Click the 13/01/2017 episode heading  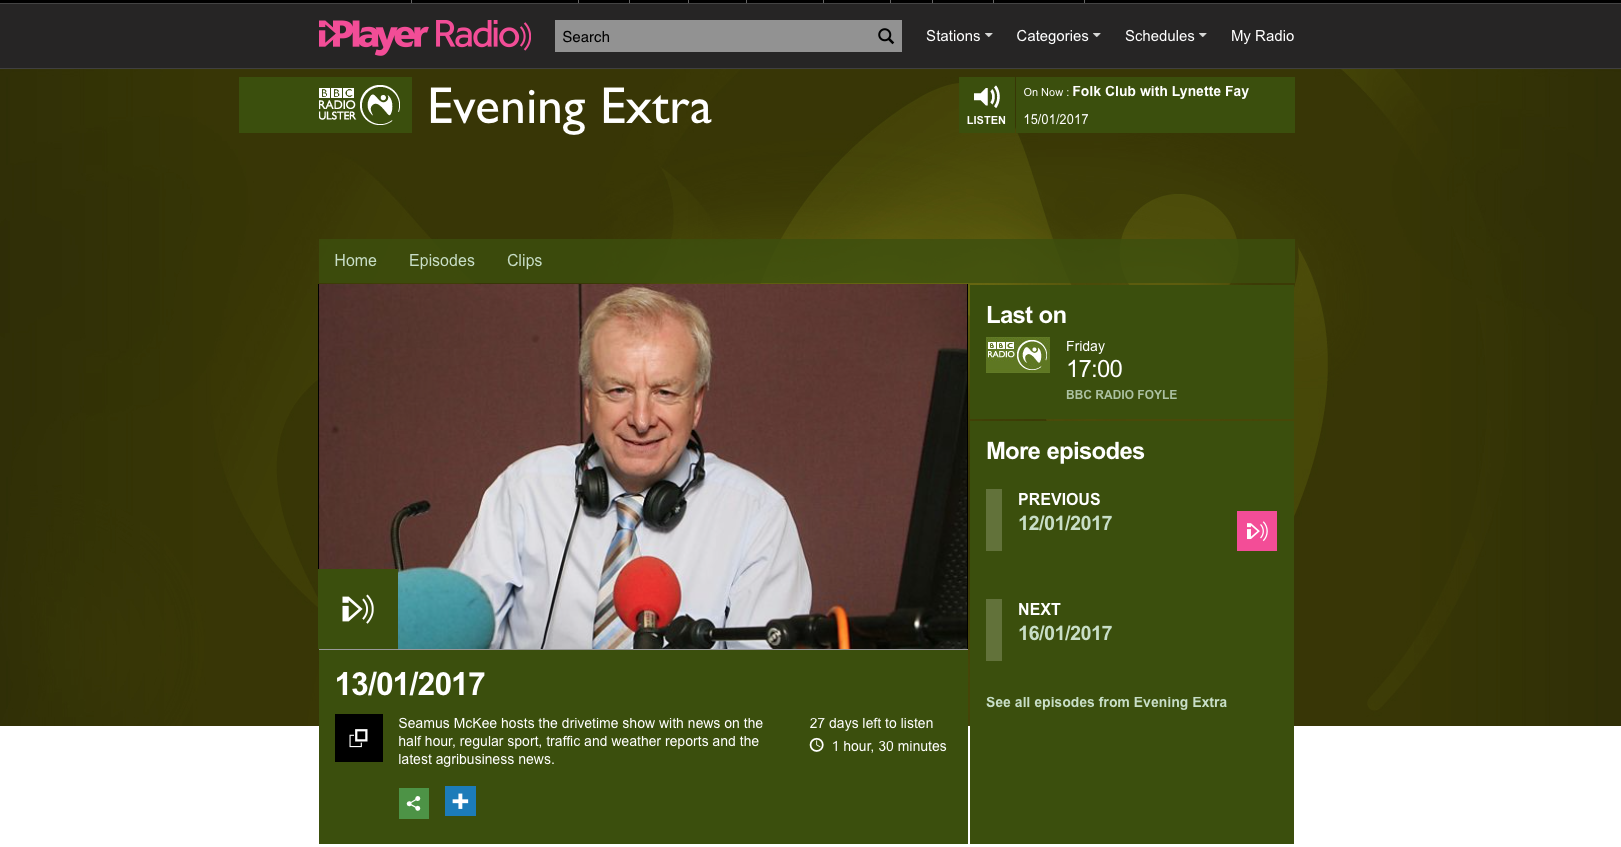[410, 684]
